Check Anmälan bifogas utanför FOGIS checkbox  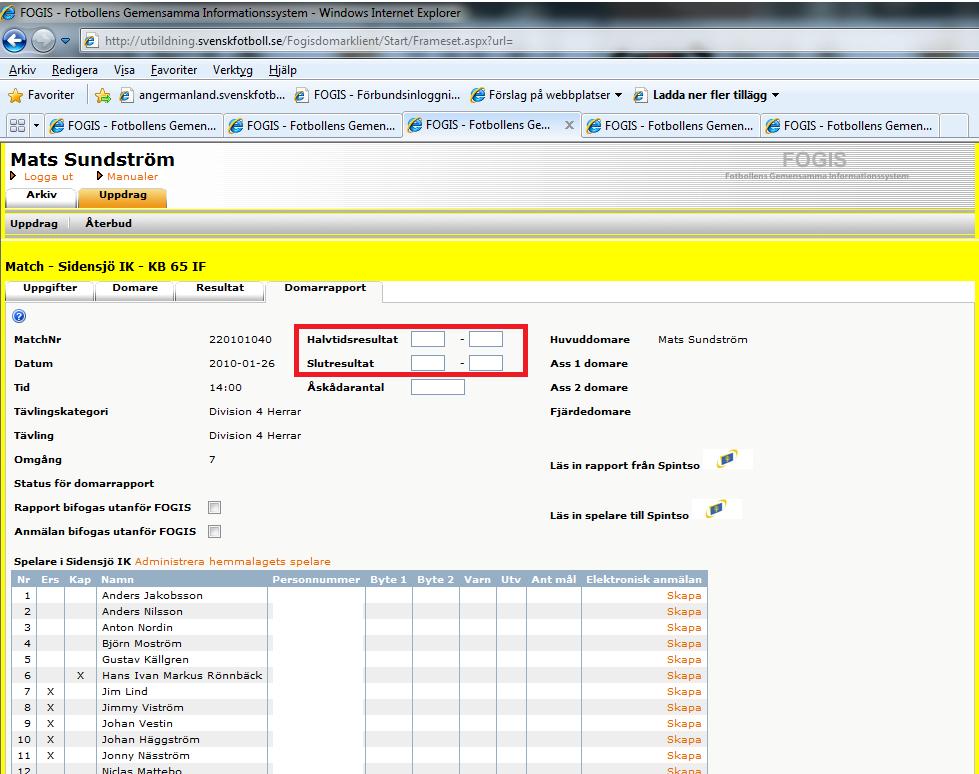(x=214, y=531)
